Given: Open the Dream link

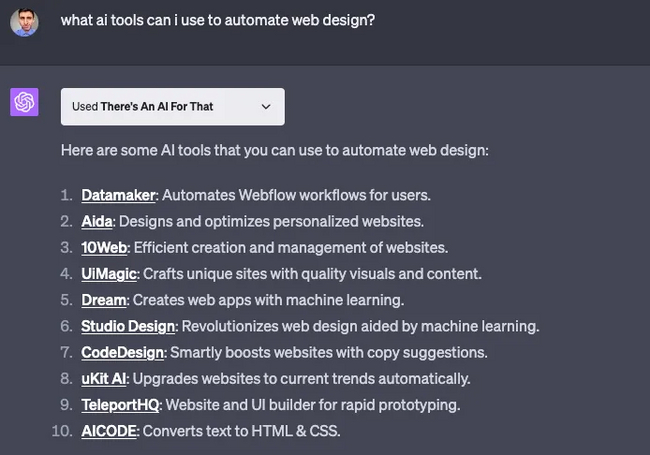Looking at the screenshot, I should tap(104, 300).
